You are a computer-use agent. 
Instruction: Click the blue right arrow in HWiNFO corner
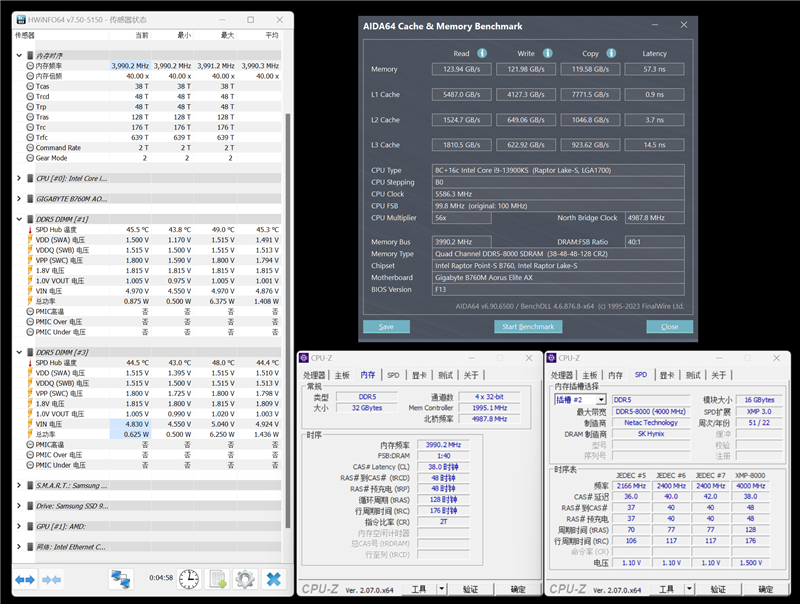(30, 579)
